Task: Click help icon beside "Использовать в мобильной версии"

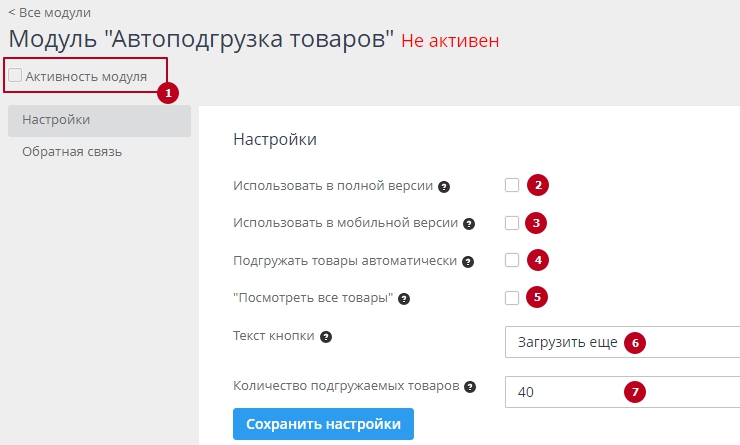Action: (469, 224)
